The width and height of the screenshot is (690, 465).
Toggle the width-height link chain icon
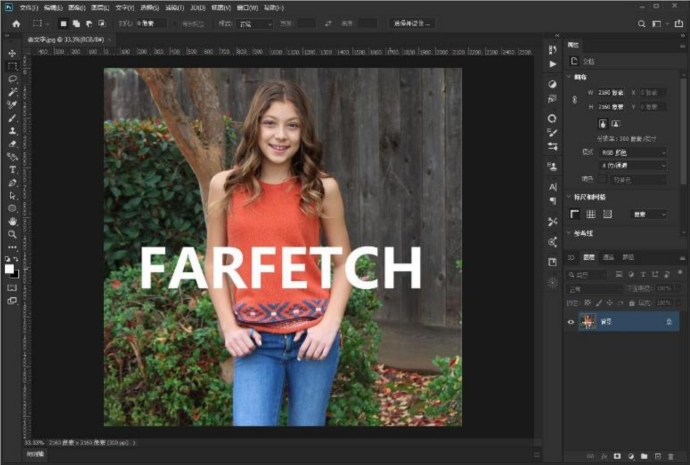pyautogui.click(x=574, y=99)
